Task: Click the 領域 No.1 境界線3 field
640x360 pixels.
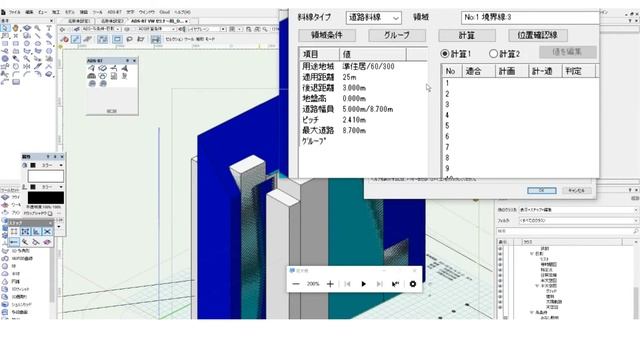Action: point(530,18)
